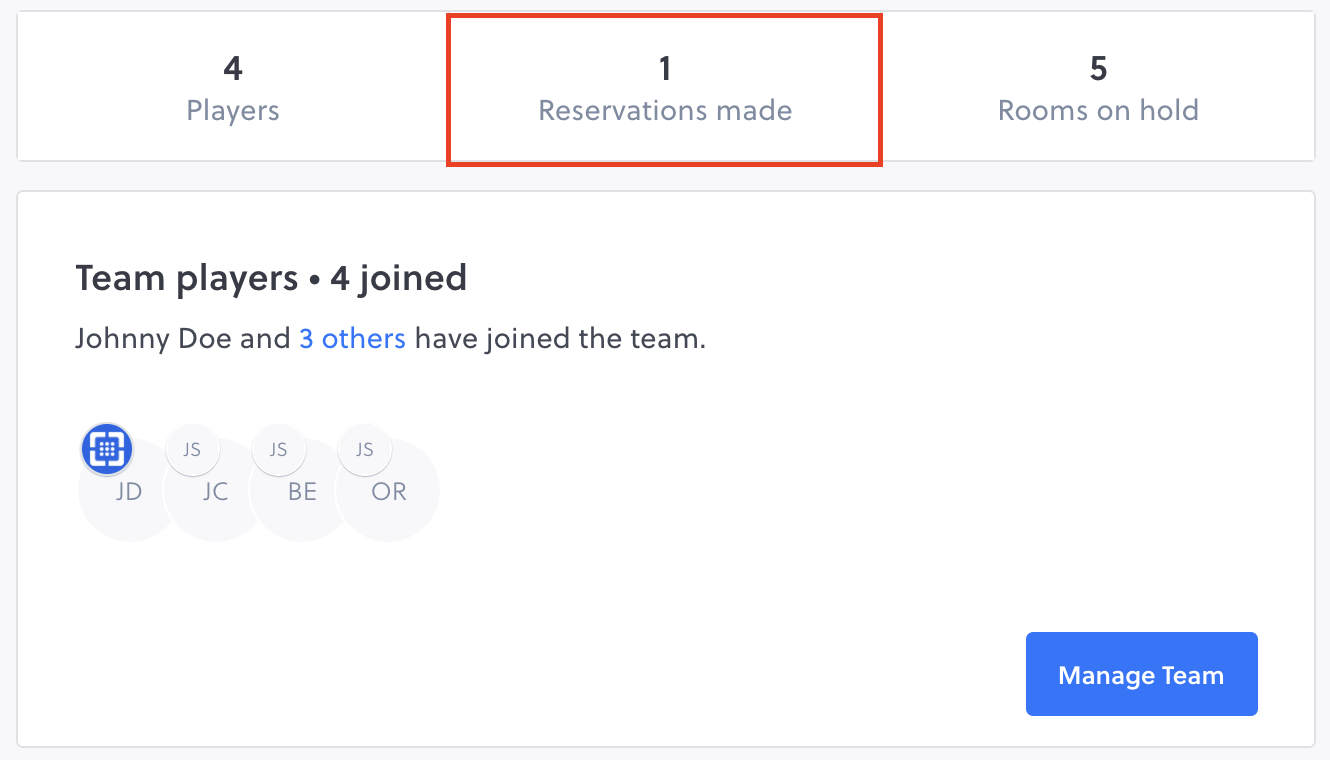Viewport: 1330px width, 760px height.
Task: Switch to the Rooms on hold label
Action: click(x=1098, y=110)
